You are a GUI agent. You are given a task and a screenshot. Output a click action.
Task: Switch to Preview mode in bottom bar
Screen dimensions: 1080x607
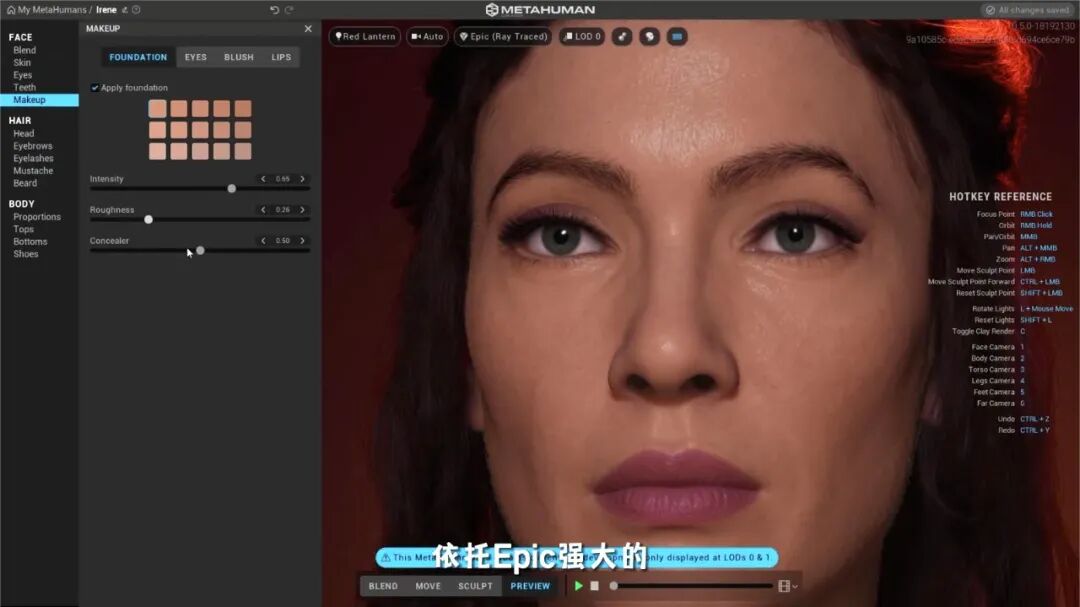(x=530, y=586)
